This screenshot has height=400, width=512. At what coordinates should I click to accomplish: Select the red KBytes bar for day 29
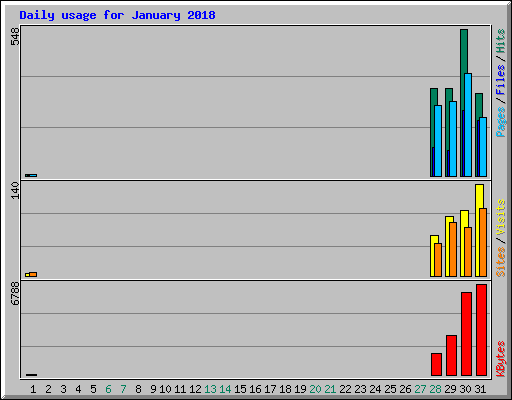click(x=451, y=356)
